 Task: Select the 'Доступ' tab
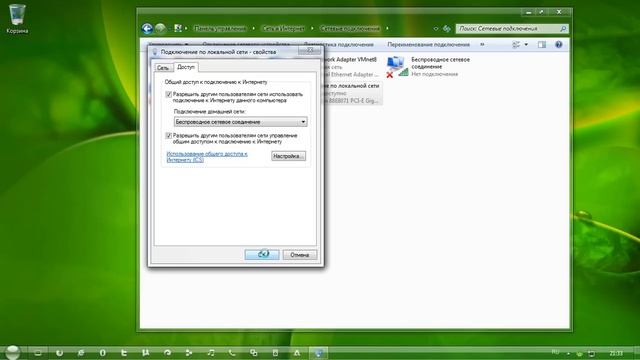pos(186,67)
